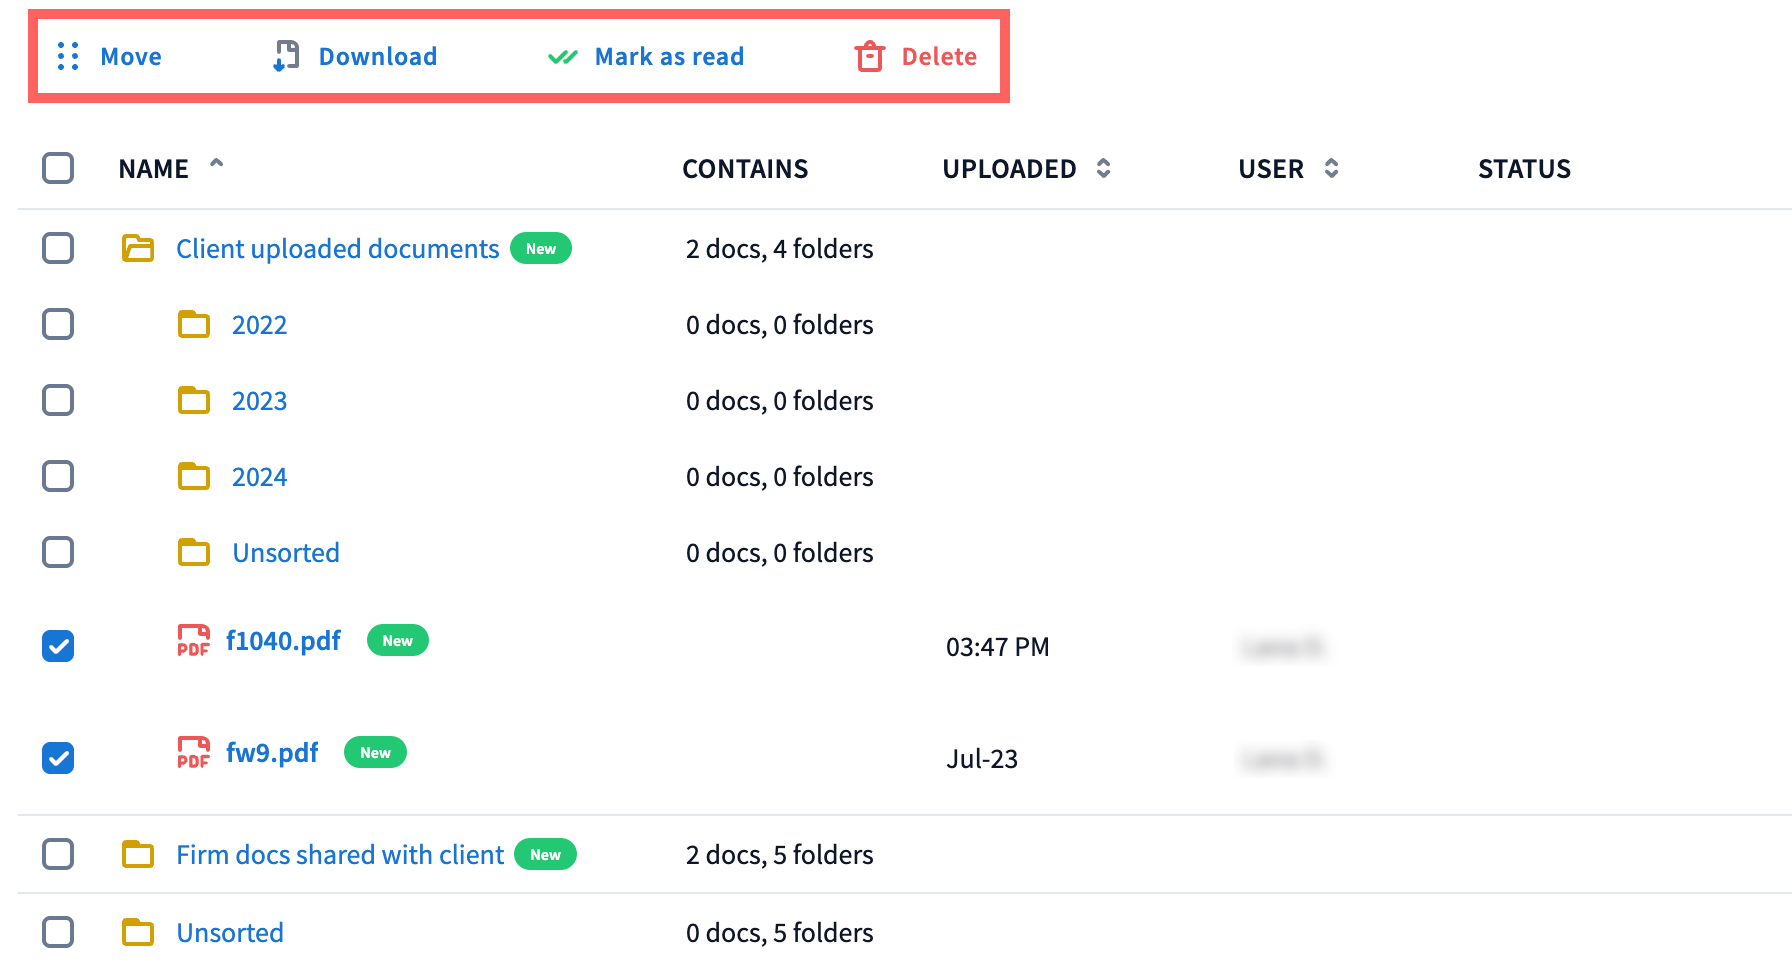Click the open folder icon for Client uploaded documents
1792x968 pixels.
pyautogui.click(x=138, y=249)
